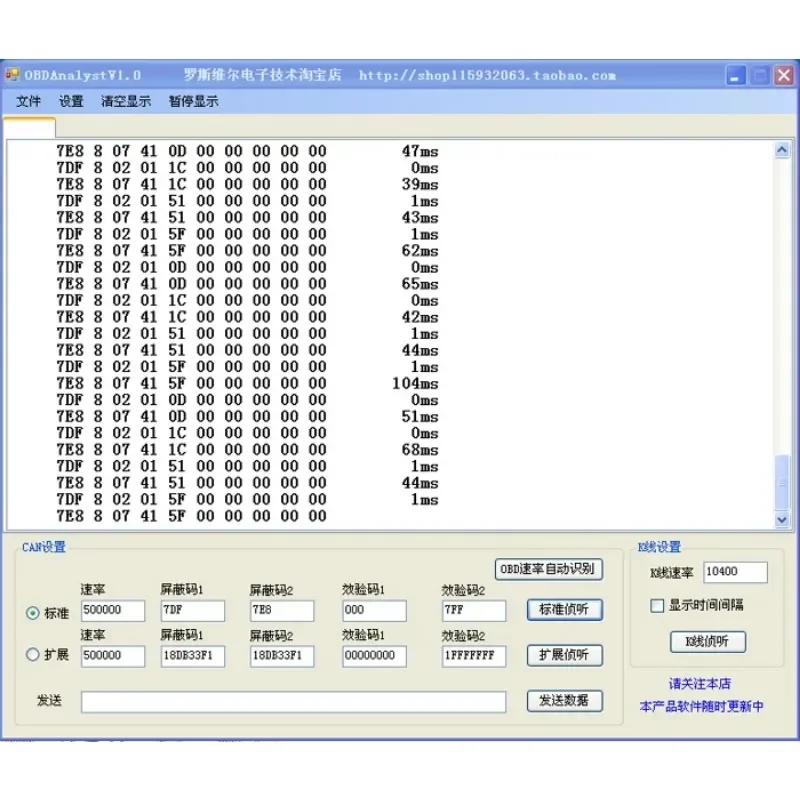
Task: Select the 扩展 radio button
Action: click(33, 654)
